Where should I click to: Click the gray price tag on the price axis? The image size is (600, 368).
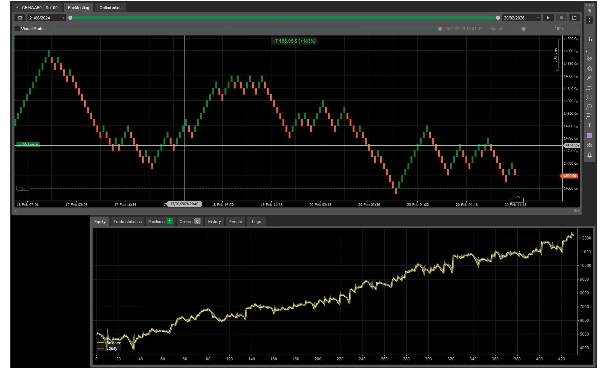[572, 145]
